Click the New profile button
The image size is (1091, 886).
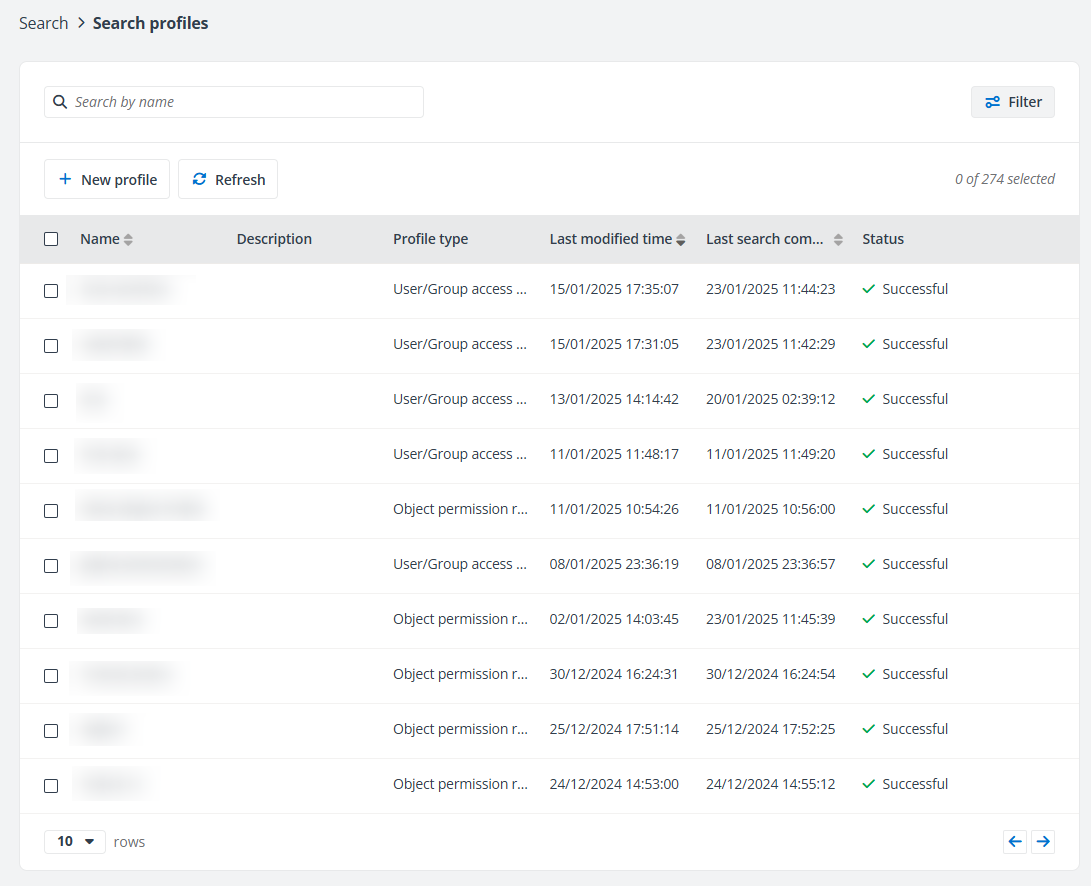pyautogui.click(x=107, y=179)
